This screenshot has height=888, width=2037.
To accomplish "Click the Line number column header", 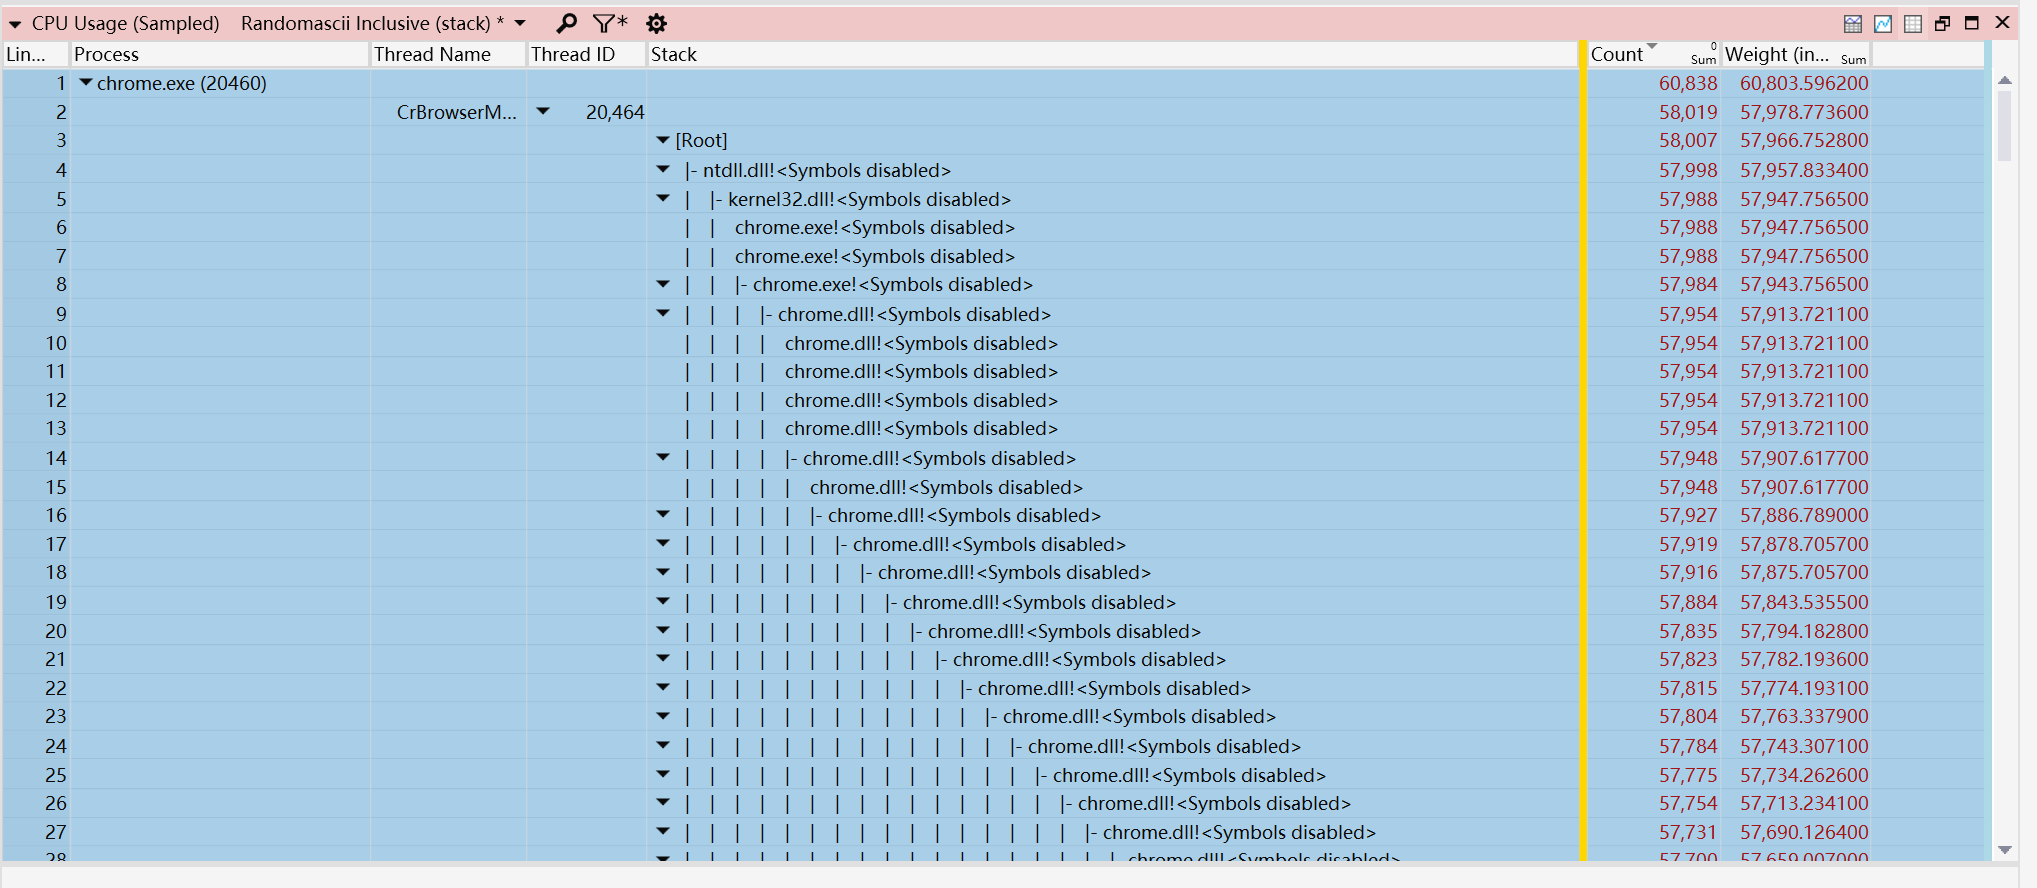I will click(x=35, y=54).
